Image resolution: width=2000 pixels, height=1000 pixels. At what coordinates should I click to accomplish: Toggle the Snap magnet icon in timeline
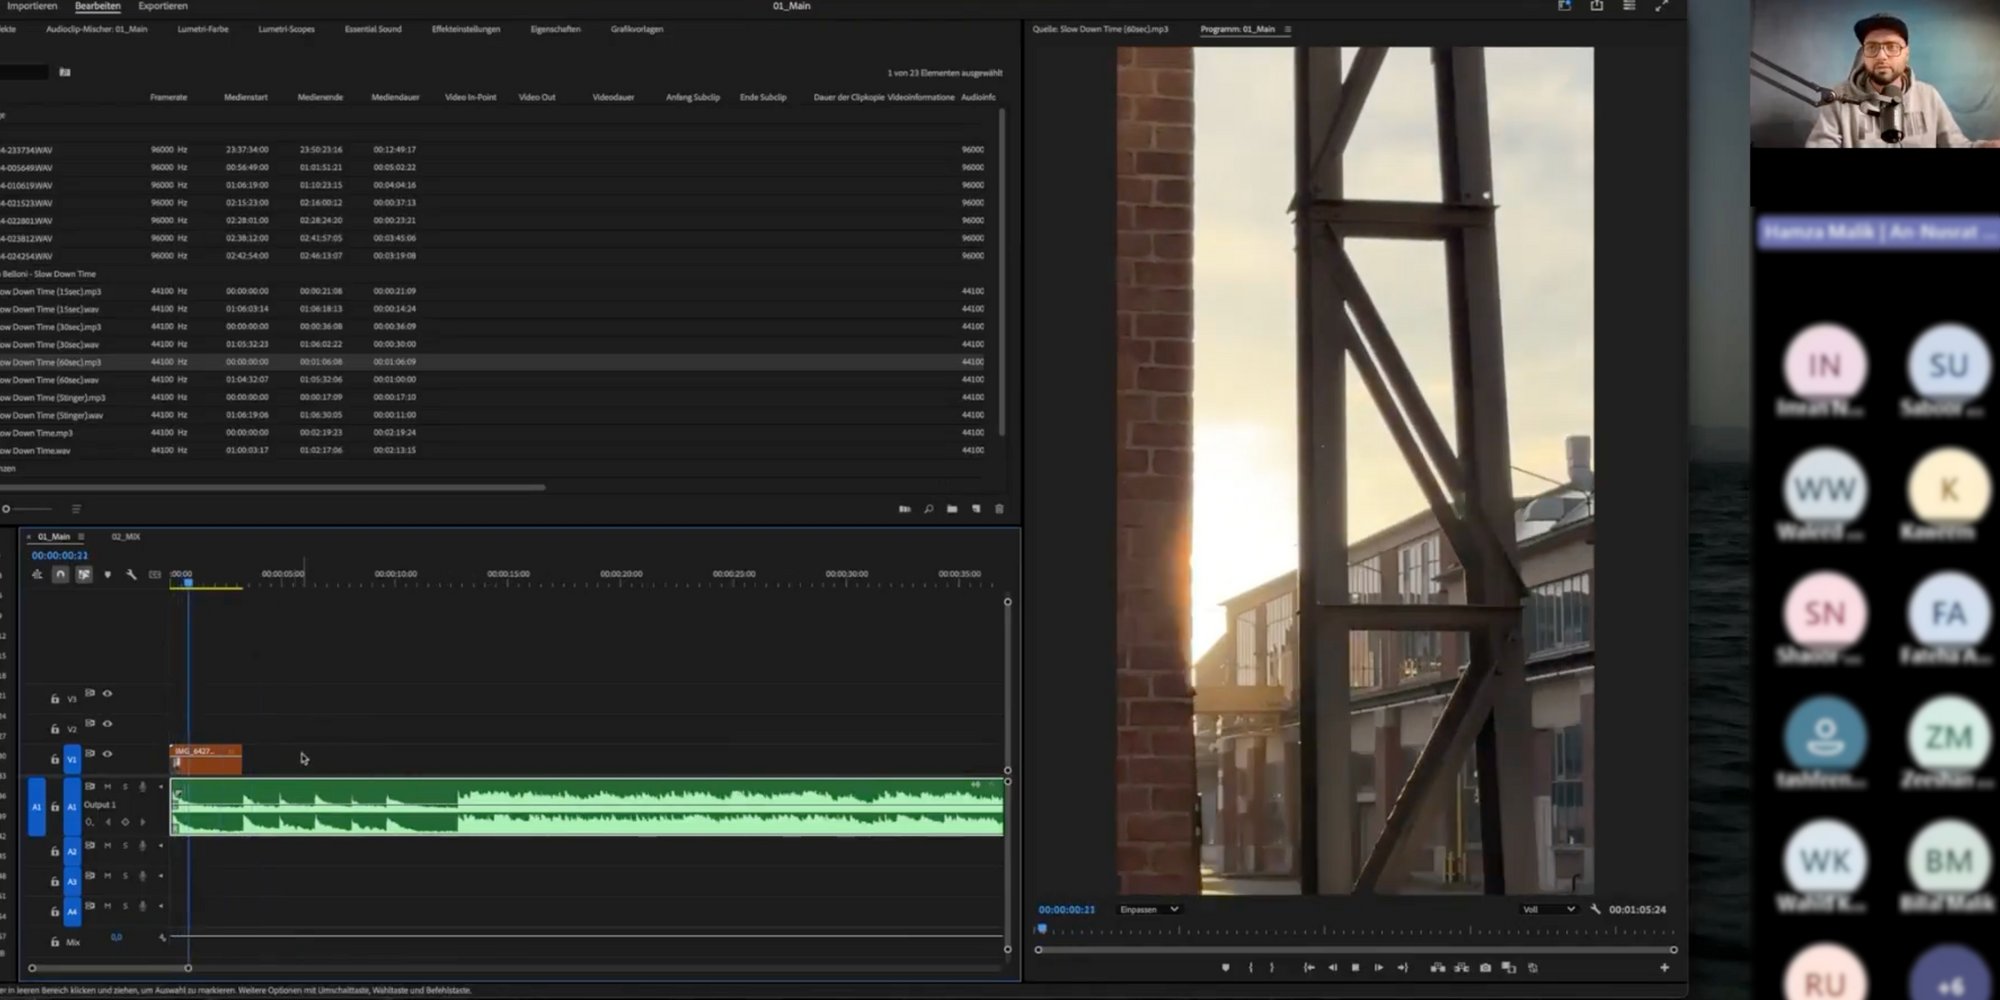(60, 575)
